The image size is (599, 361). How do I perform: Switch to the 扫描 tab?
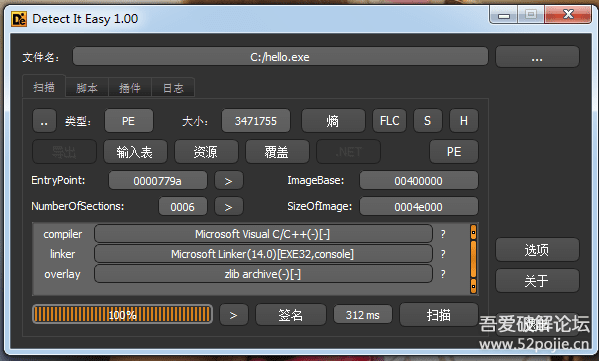44,87
